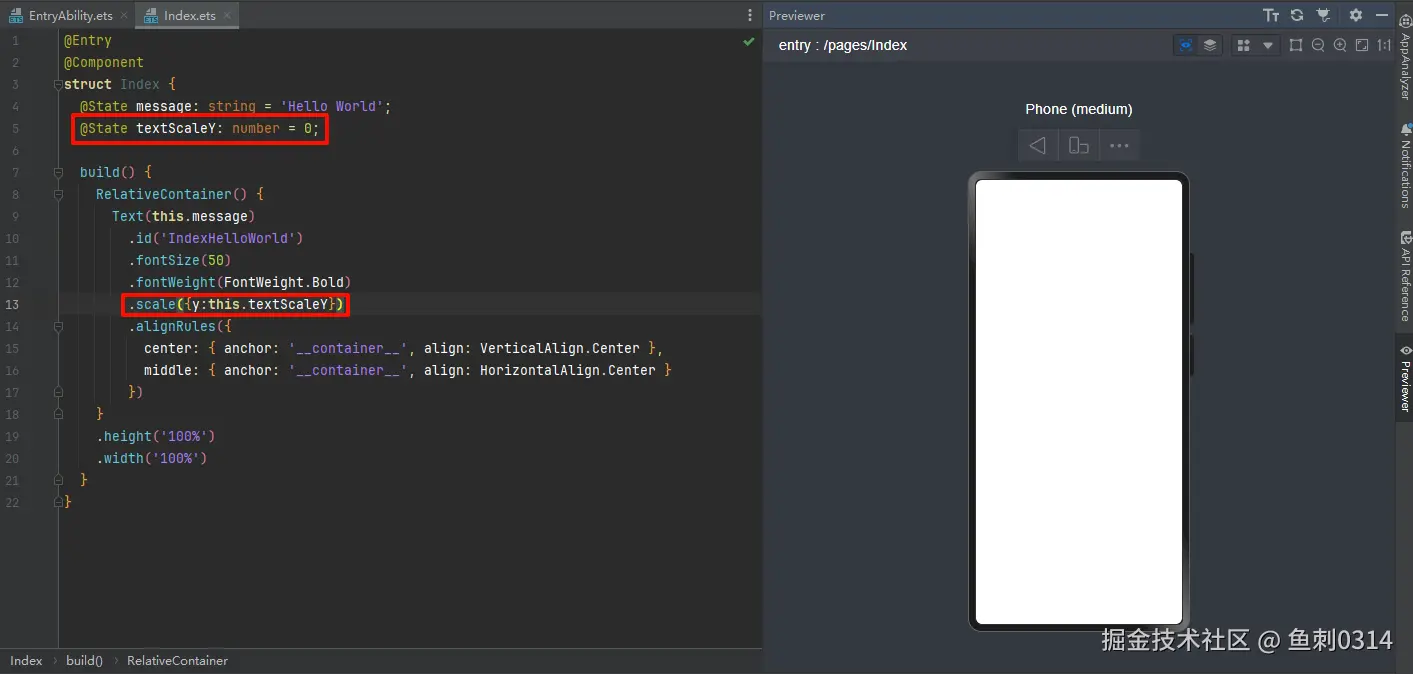Click 'IndexHelloWorld' id string on line 10
The image size is (1413, 674).
pos(232,238)
